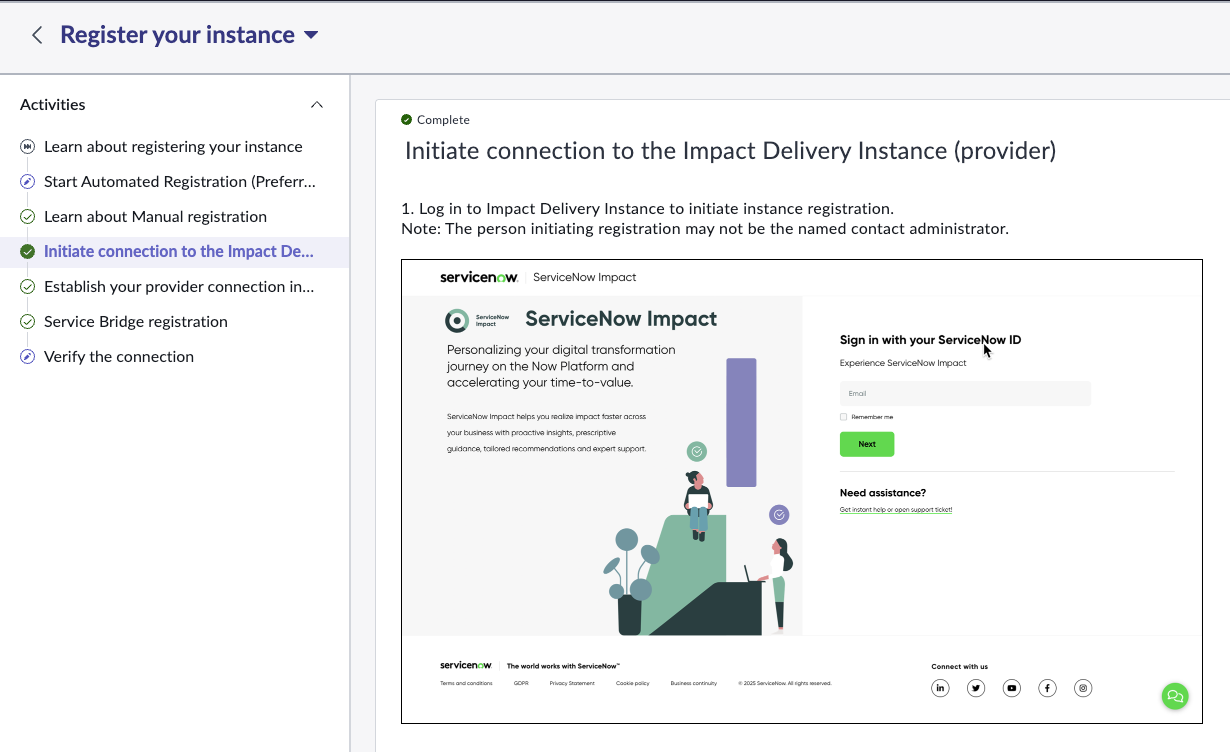Click the Privacy Statement footer link
This screenshot has height=752, width=1230.
(x=572, y=683)
